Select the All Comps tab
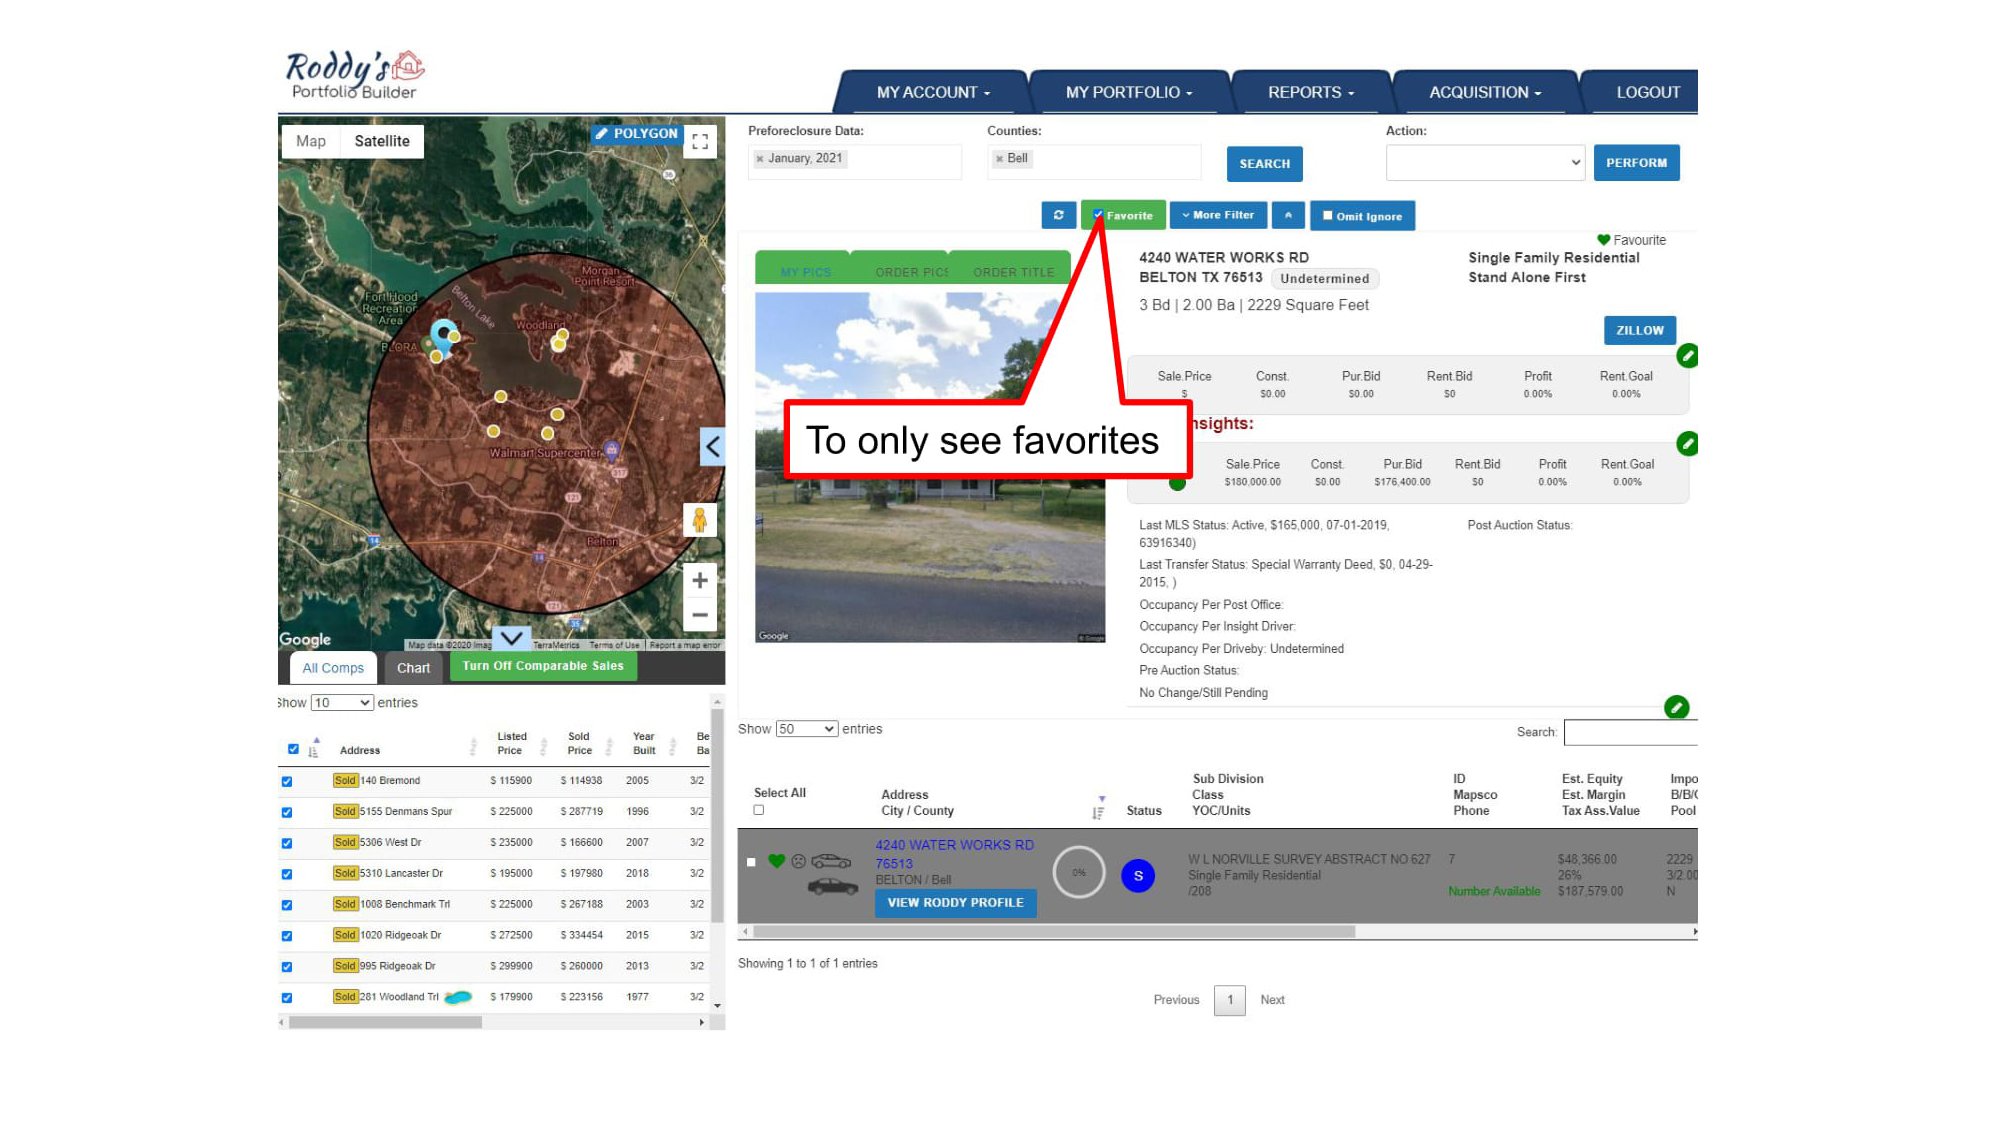Viewport: 2000px width, 1125px height. pyautogui.click(x=333, y=668)
